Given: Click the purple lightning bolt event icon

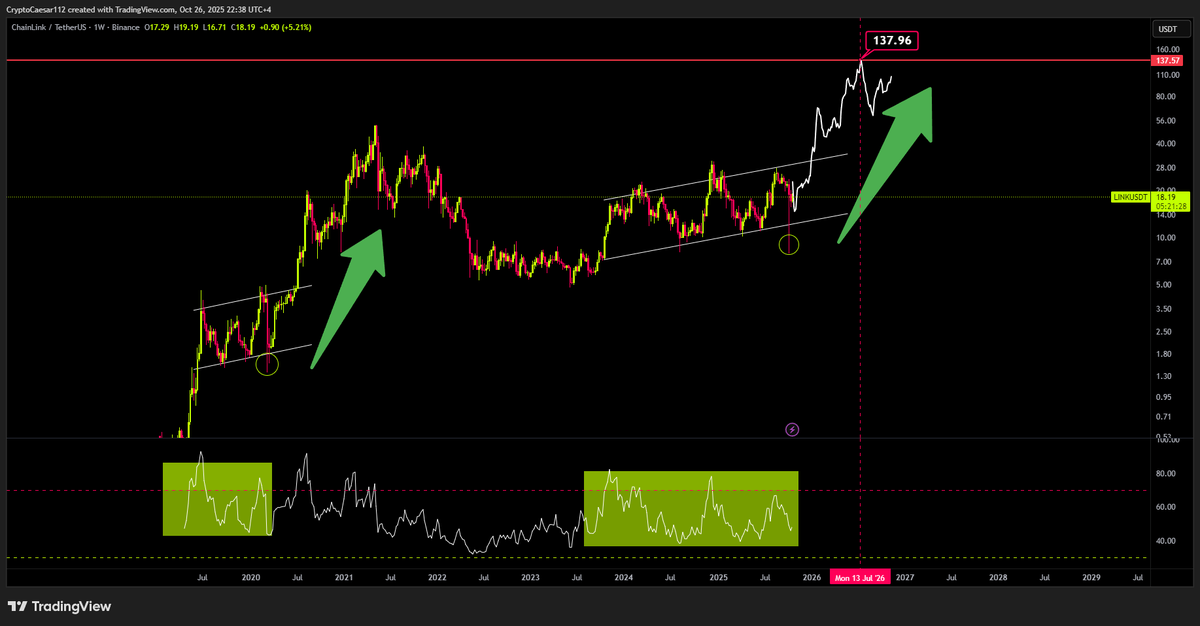Looking at the screenshot, I should 792,429.
